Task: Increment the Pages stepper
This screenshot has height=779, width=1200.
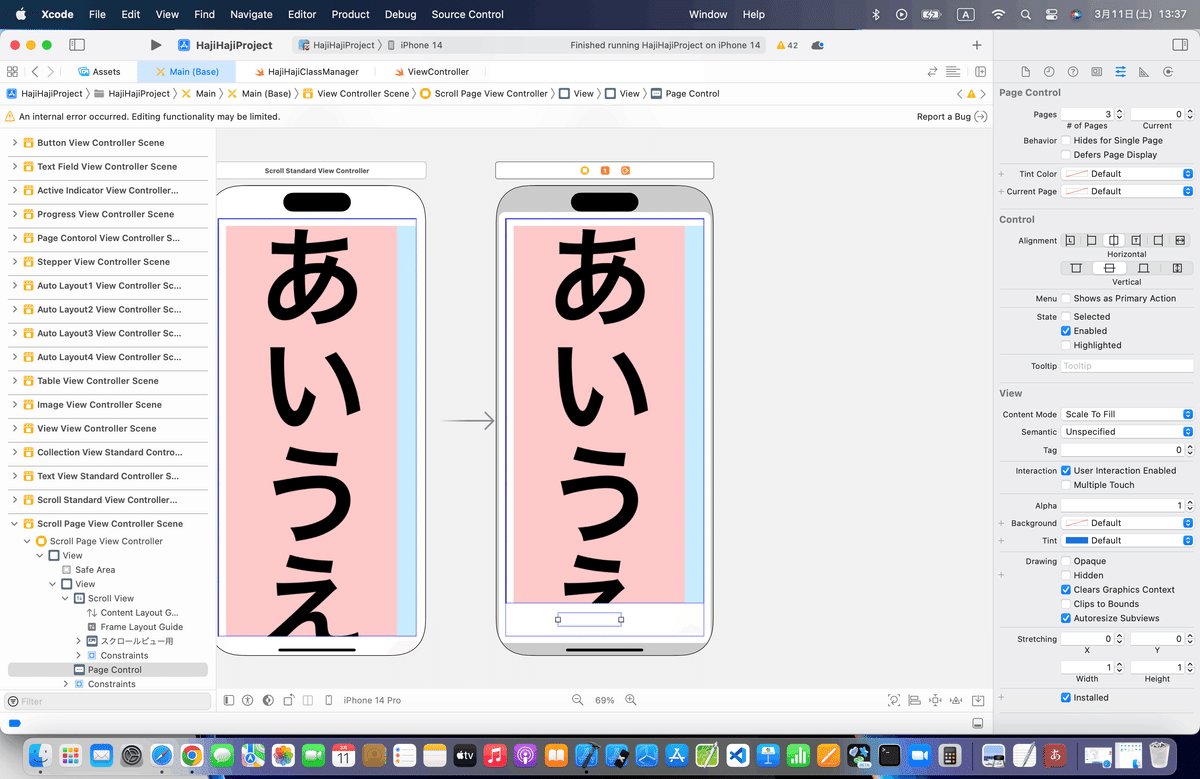Action: click(x=1119, y=111)
